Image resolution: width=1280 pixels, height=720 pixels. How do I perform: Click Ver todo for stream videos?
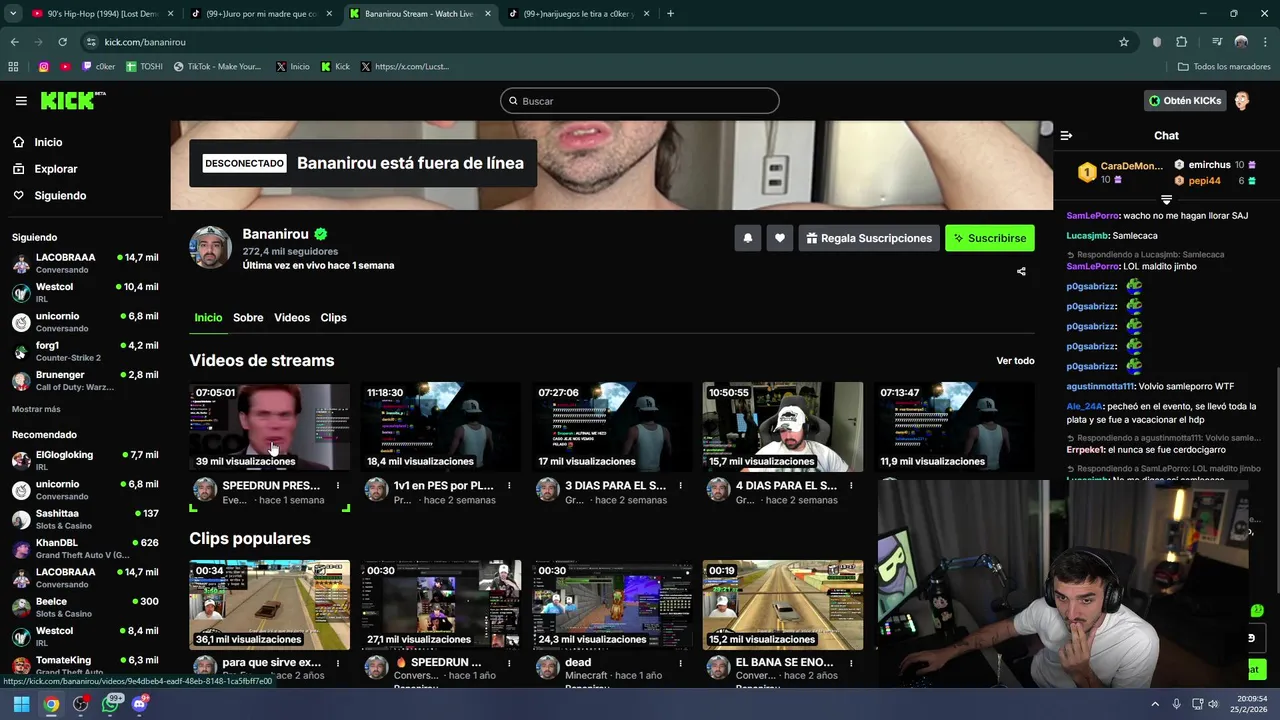tap(1015, 361)
